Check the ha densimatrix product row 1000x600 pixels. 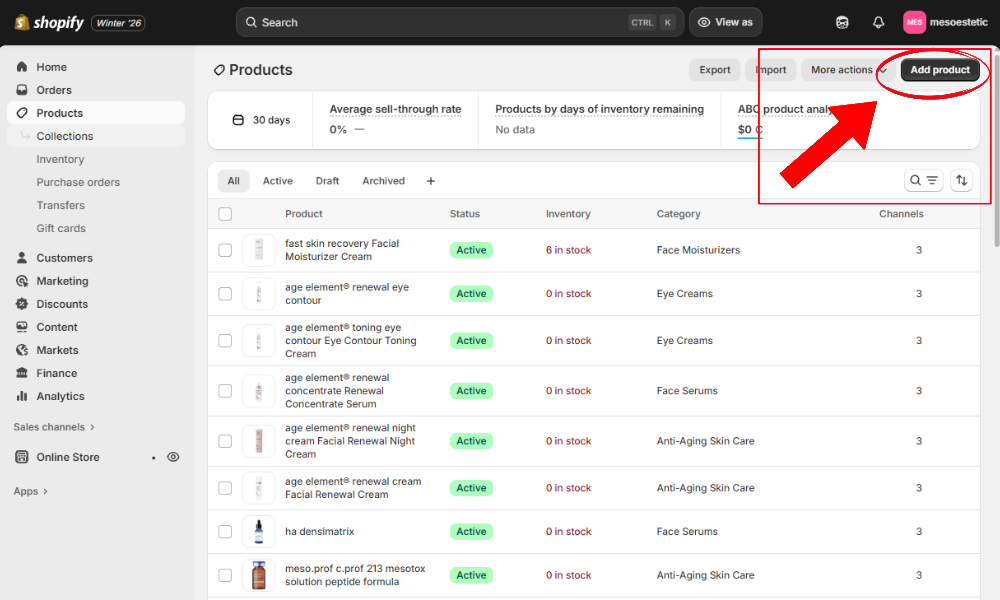[225, 531]
